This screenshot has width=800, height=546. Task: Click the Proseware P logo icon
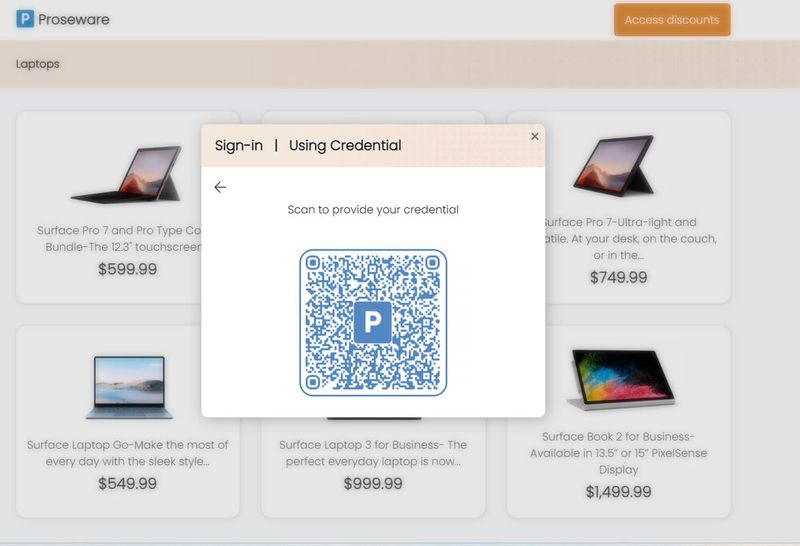pos(25,19)
